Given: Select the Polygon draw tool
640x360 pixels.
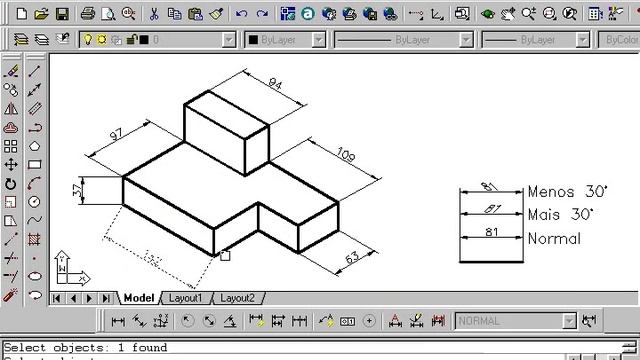Looking at the screenshot, I should [x=35, y=146].
